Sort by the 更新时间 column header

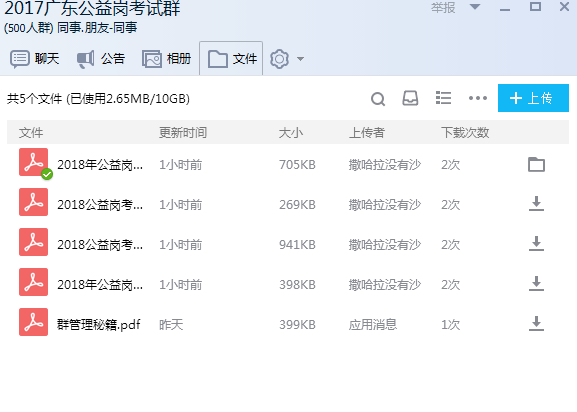point(183,132)
